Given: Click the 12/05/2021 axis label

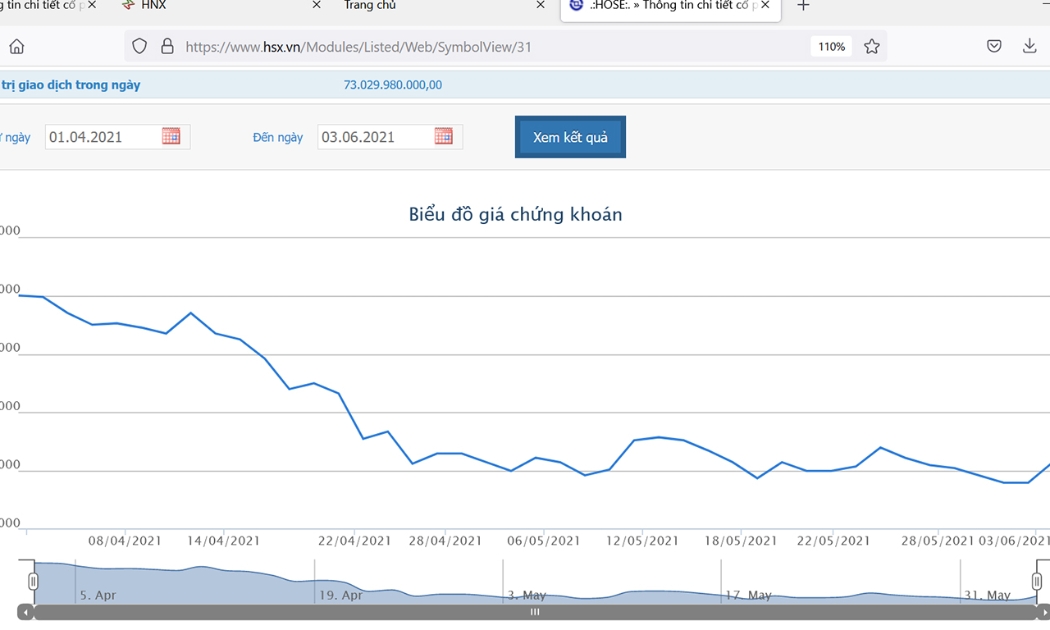Looking at the screenshot, I should coord(642,541).
